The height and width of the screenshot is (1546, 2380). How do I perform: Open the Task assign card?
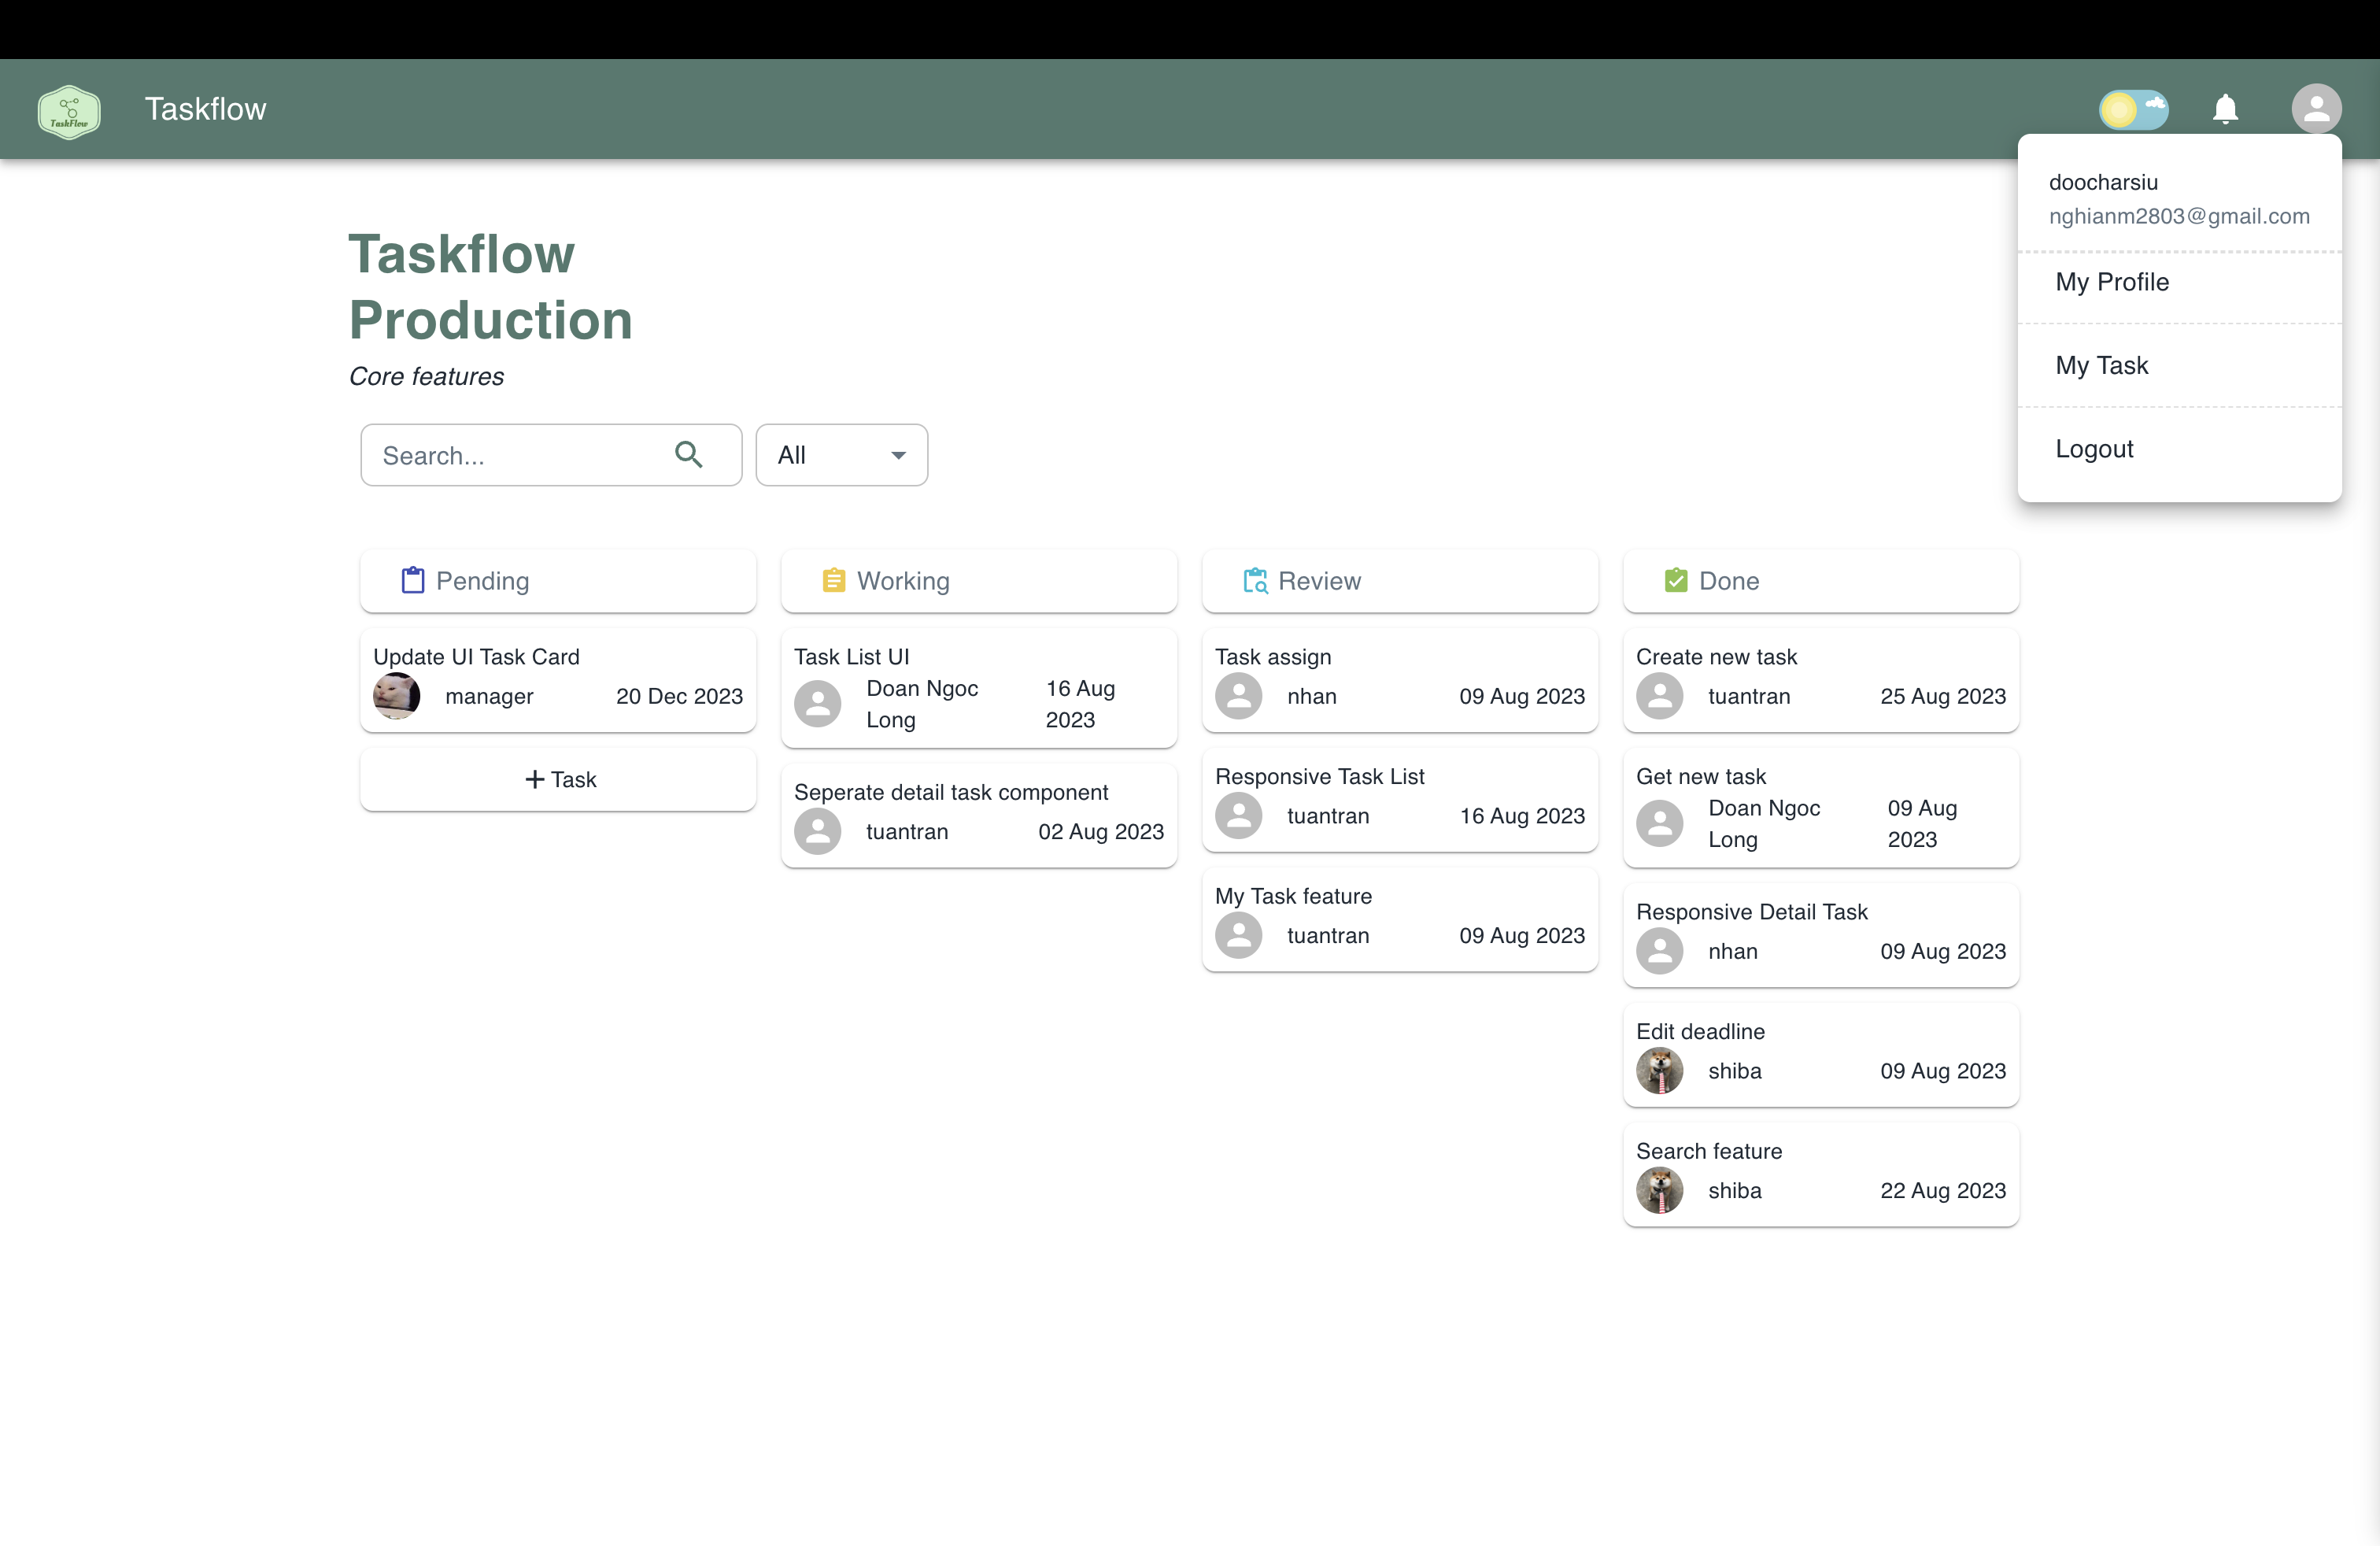pyautogui.click(x=1400, y=680)
